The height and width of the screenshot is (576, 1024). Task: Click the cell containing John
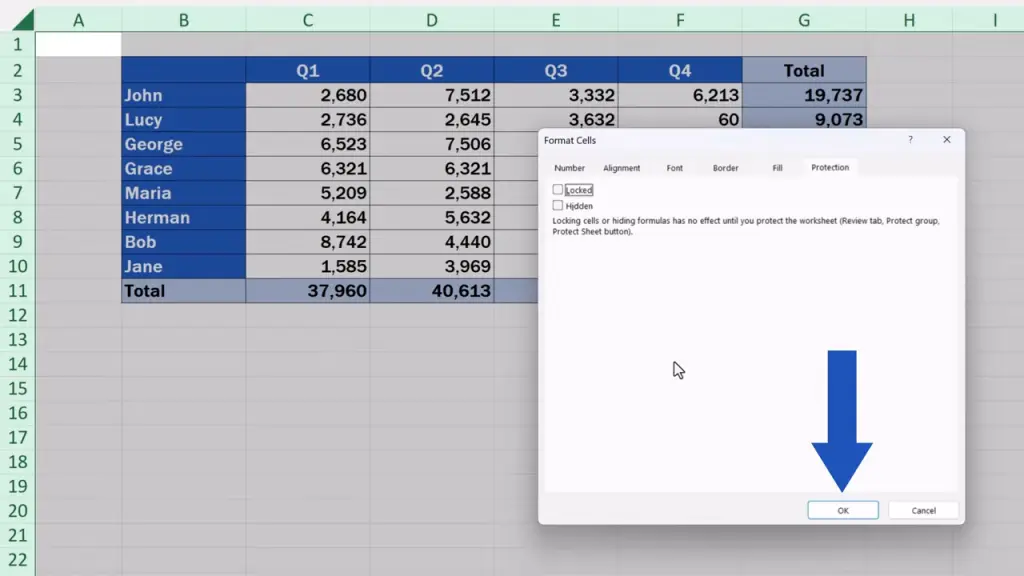[183, 95]
